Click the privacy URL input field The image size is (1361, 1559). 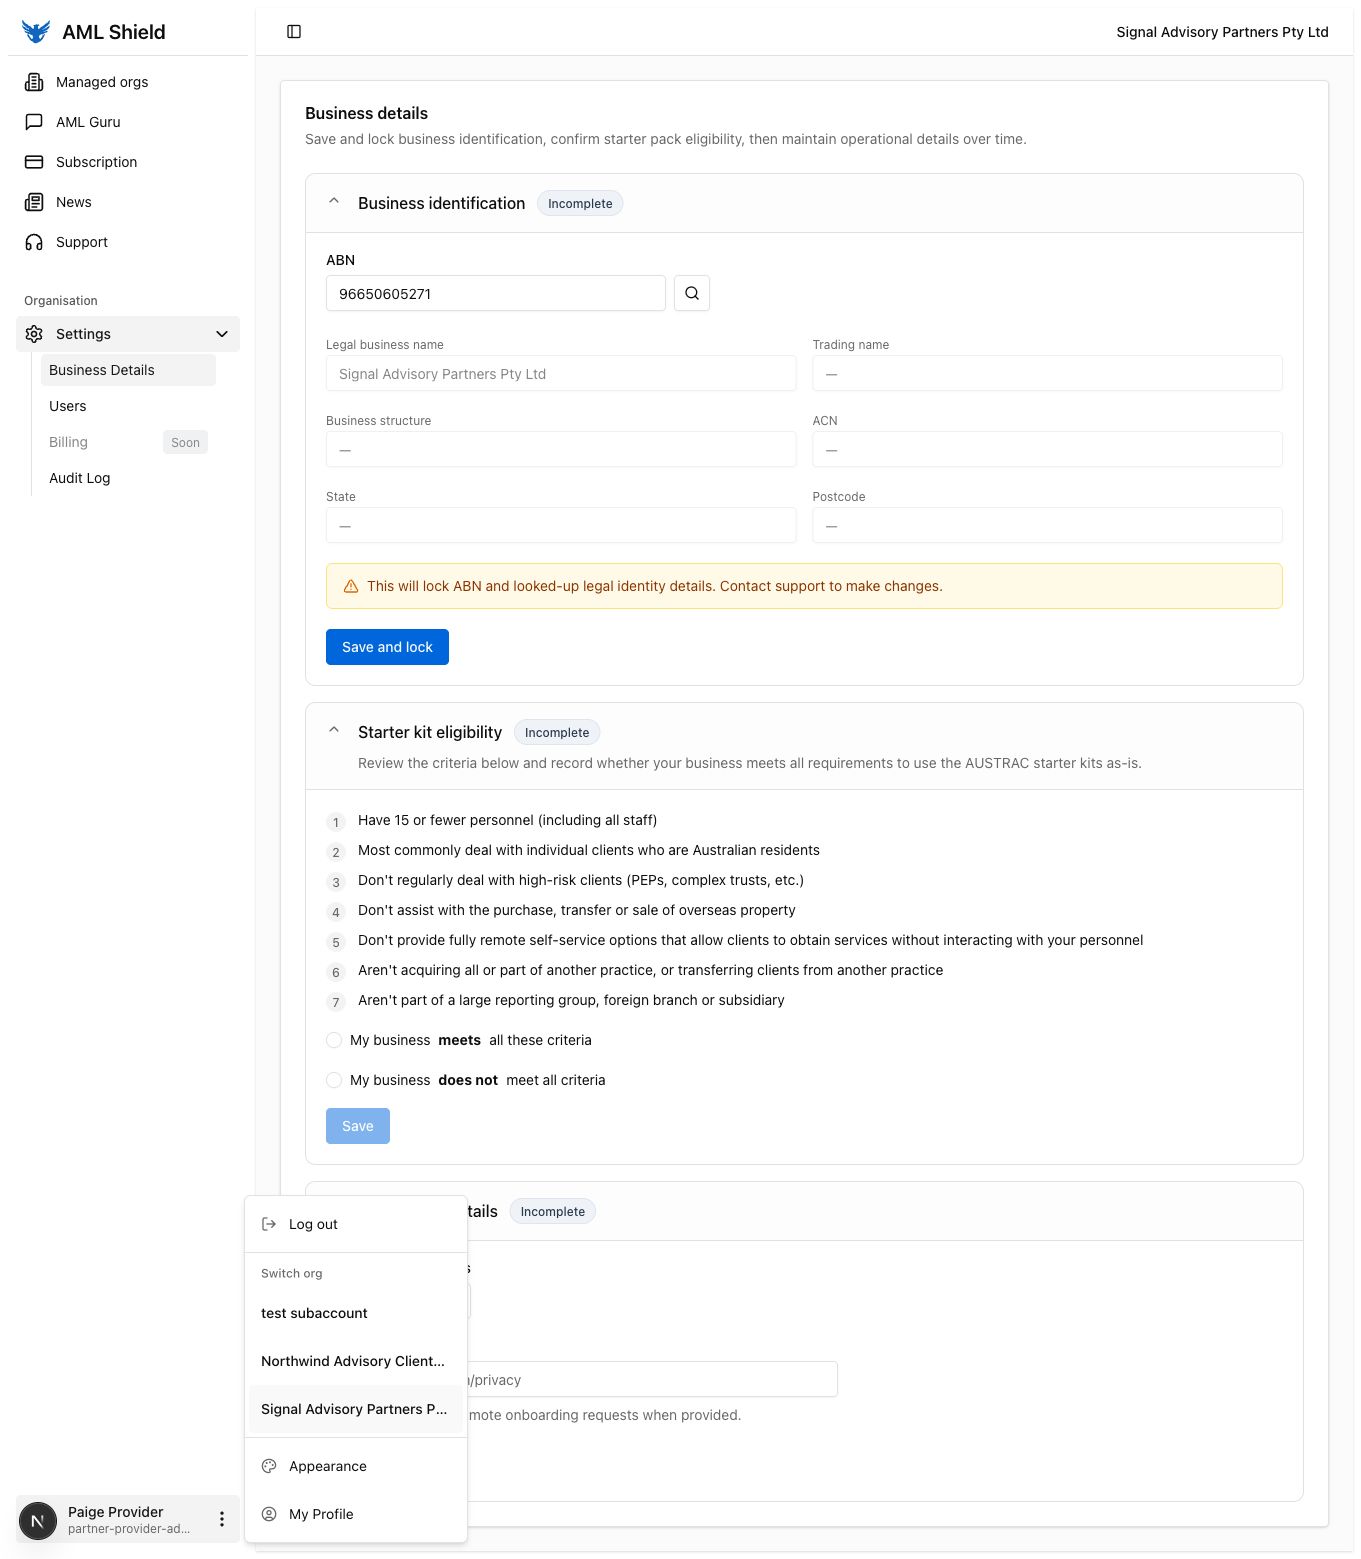coord(653,1379)
